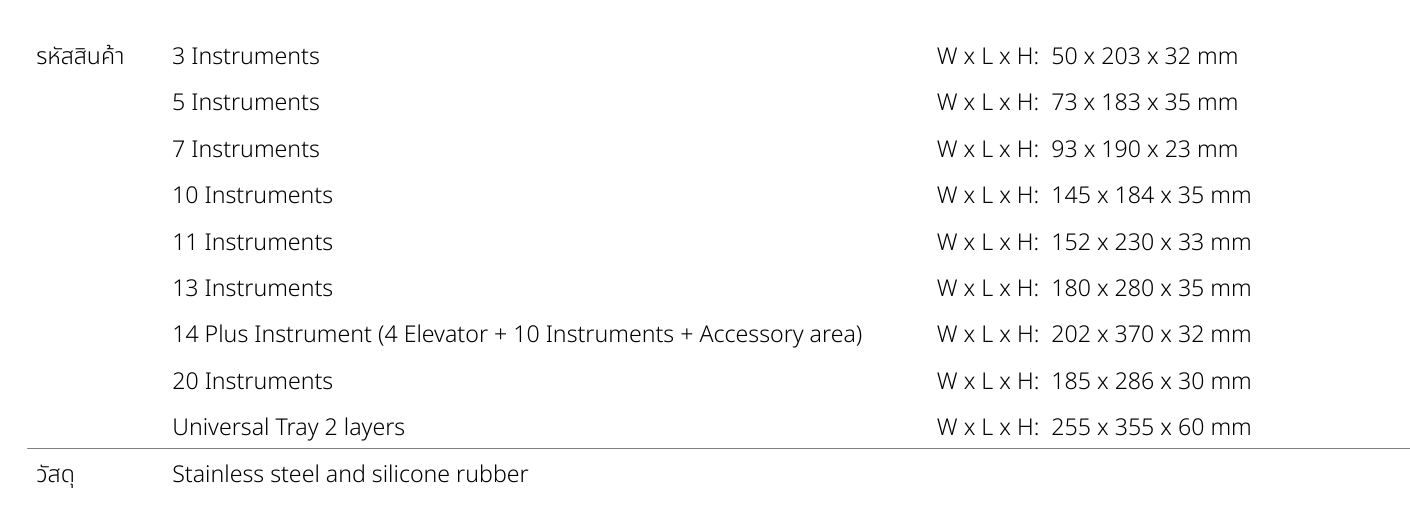Click the '20 Instruments' entry

(252, 381)
